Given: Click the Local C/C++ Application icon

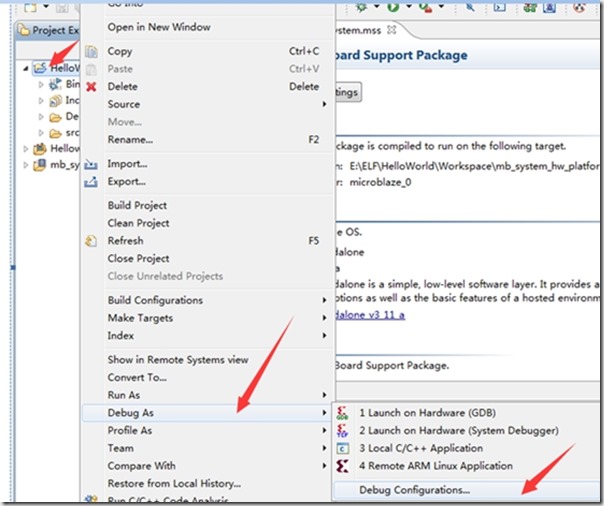Looking at the screenshot, I should click(x=343, y=448).
